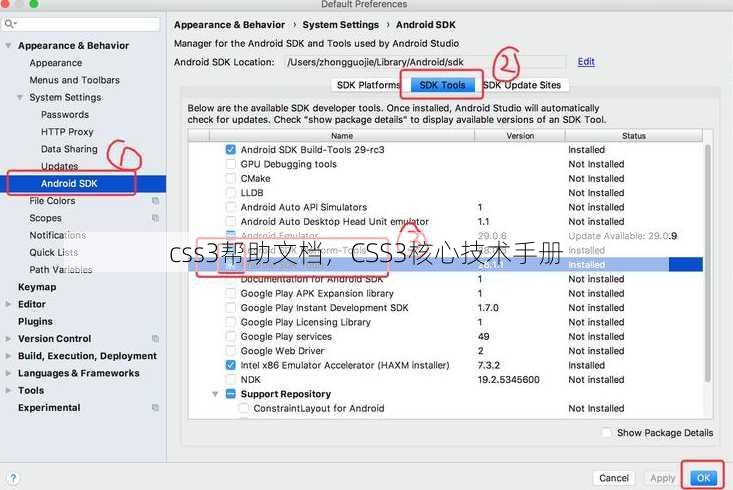Collapse the System Settings node
Screen dimensions: 733x490
point(20,97)
